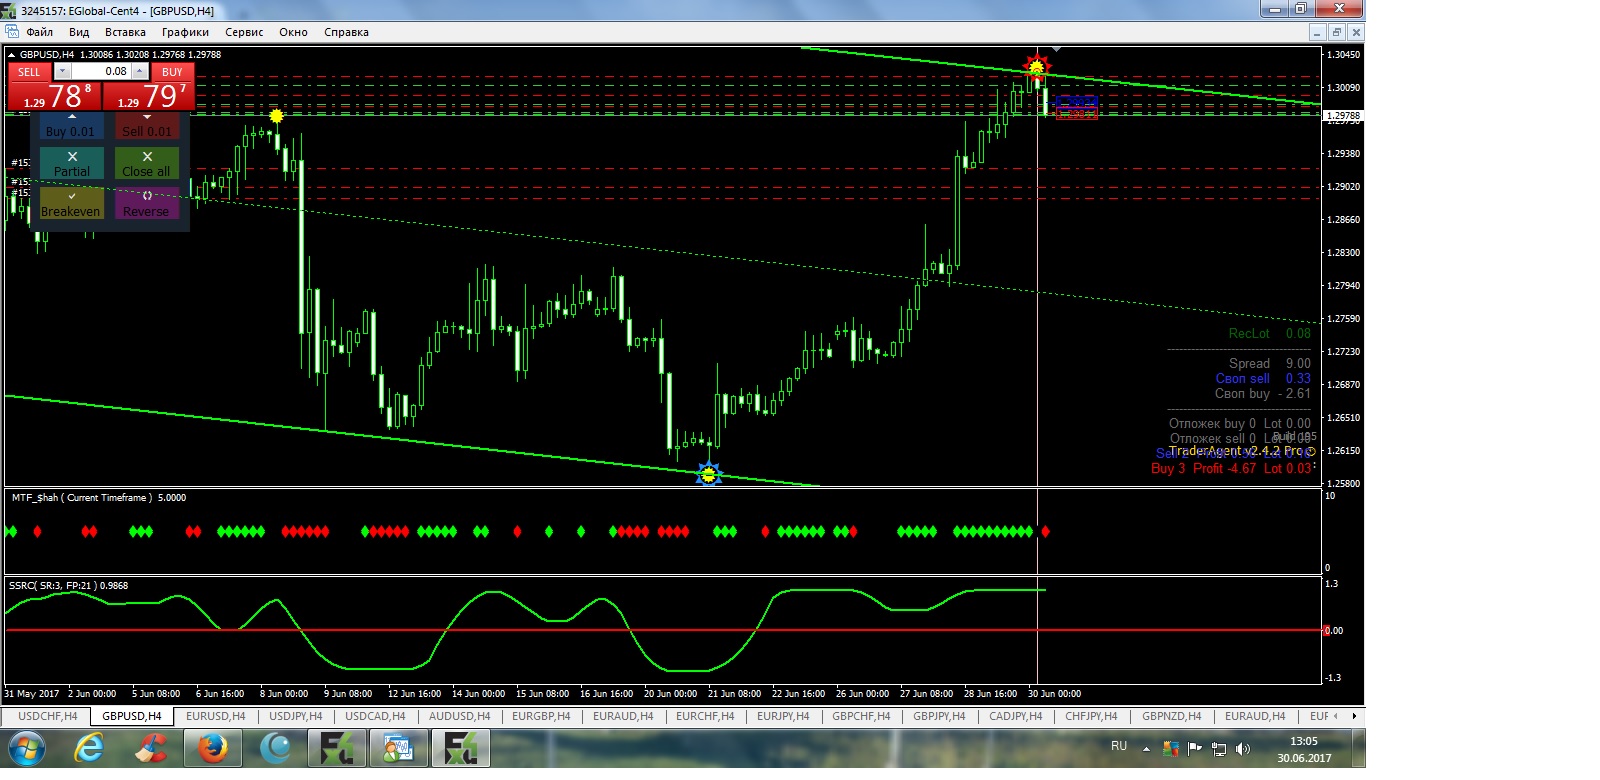
Task: Click the Action Center flag tray icon
Action: click(x=1195, y=748)
